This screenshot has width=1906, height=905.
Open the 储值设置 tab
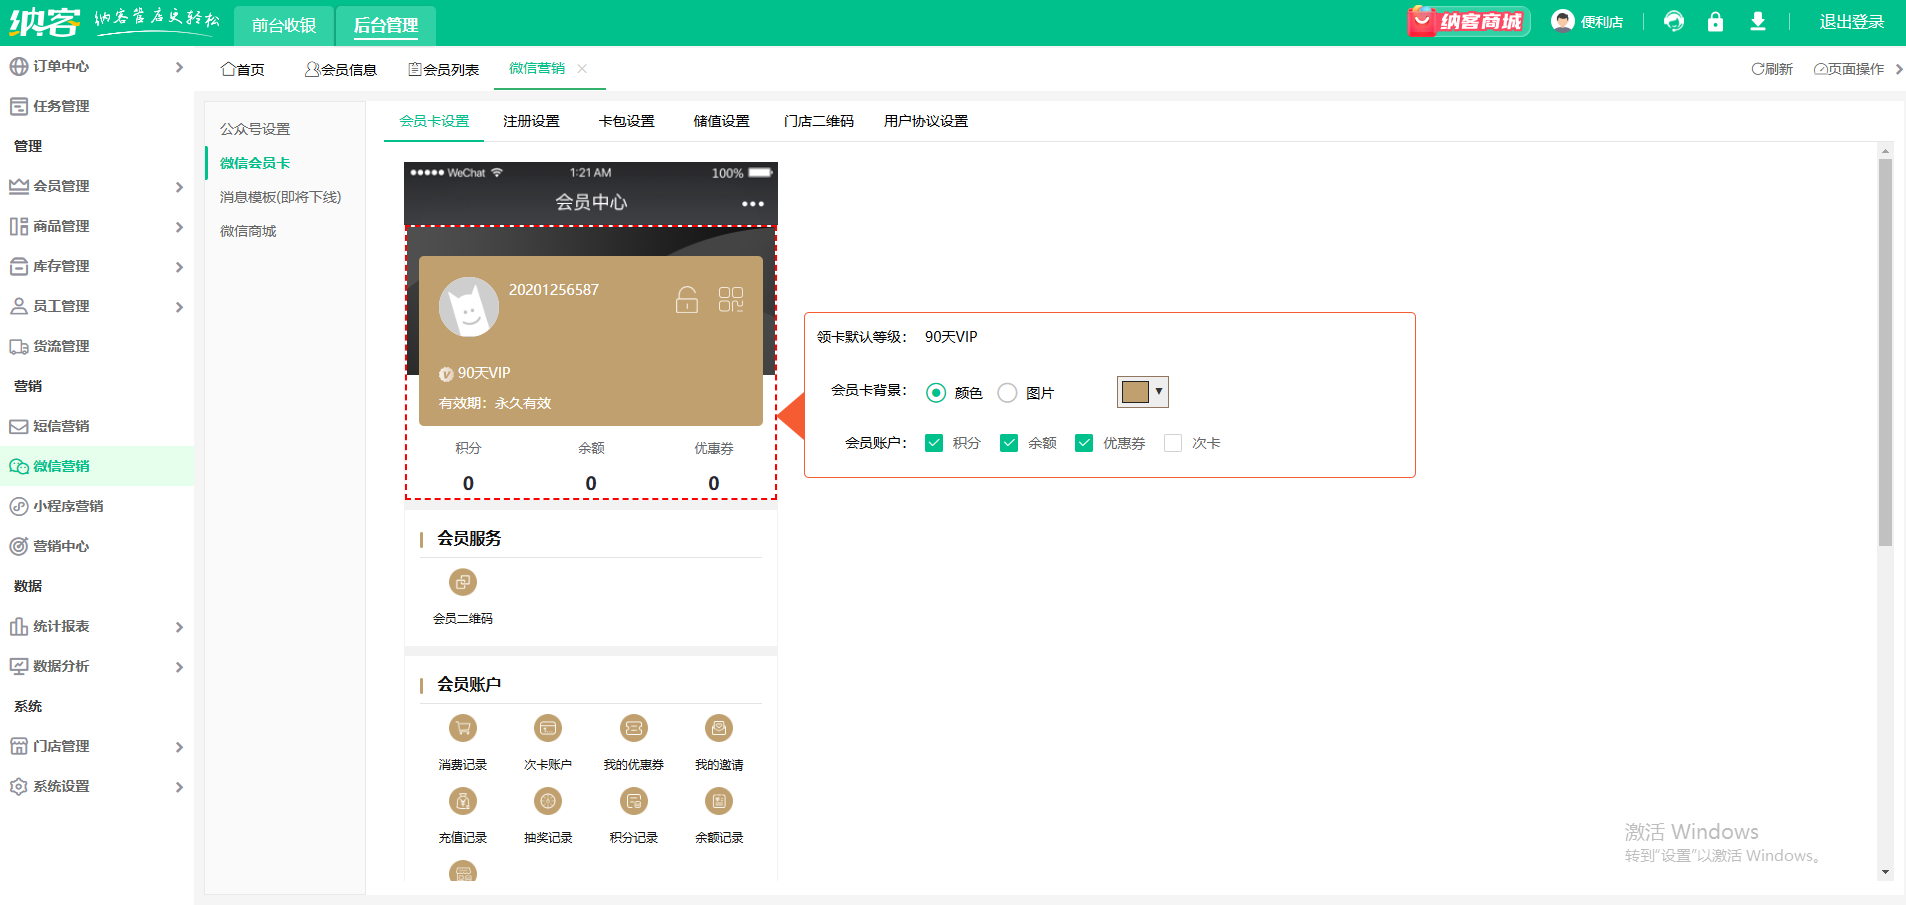pos(721,121)
